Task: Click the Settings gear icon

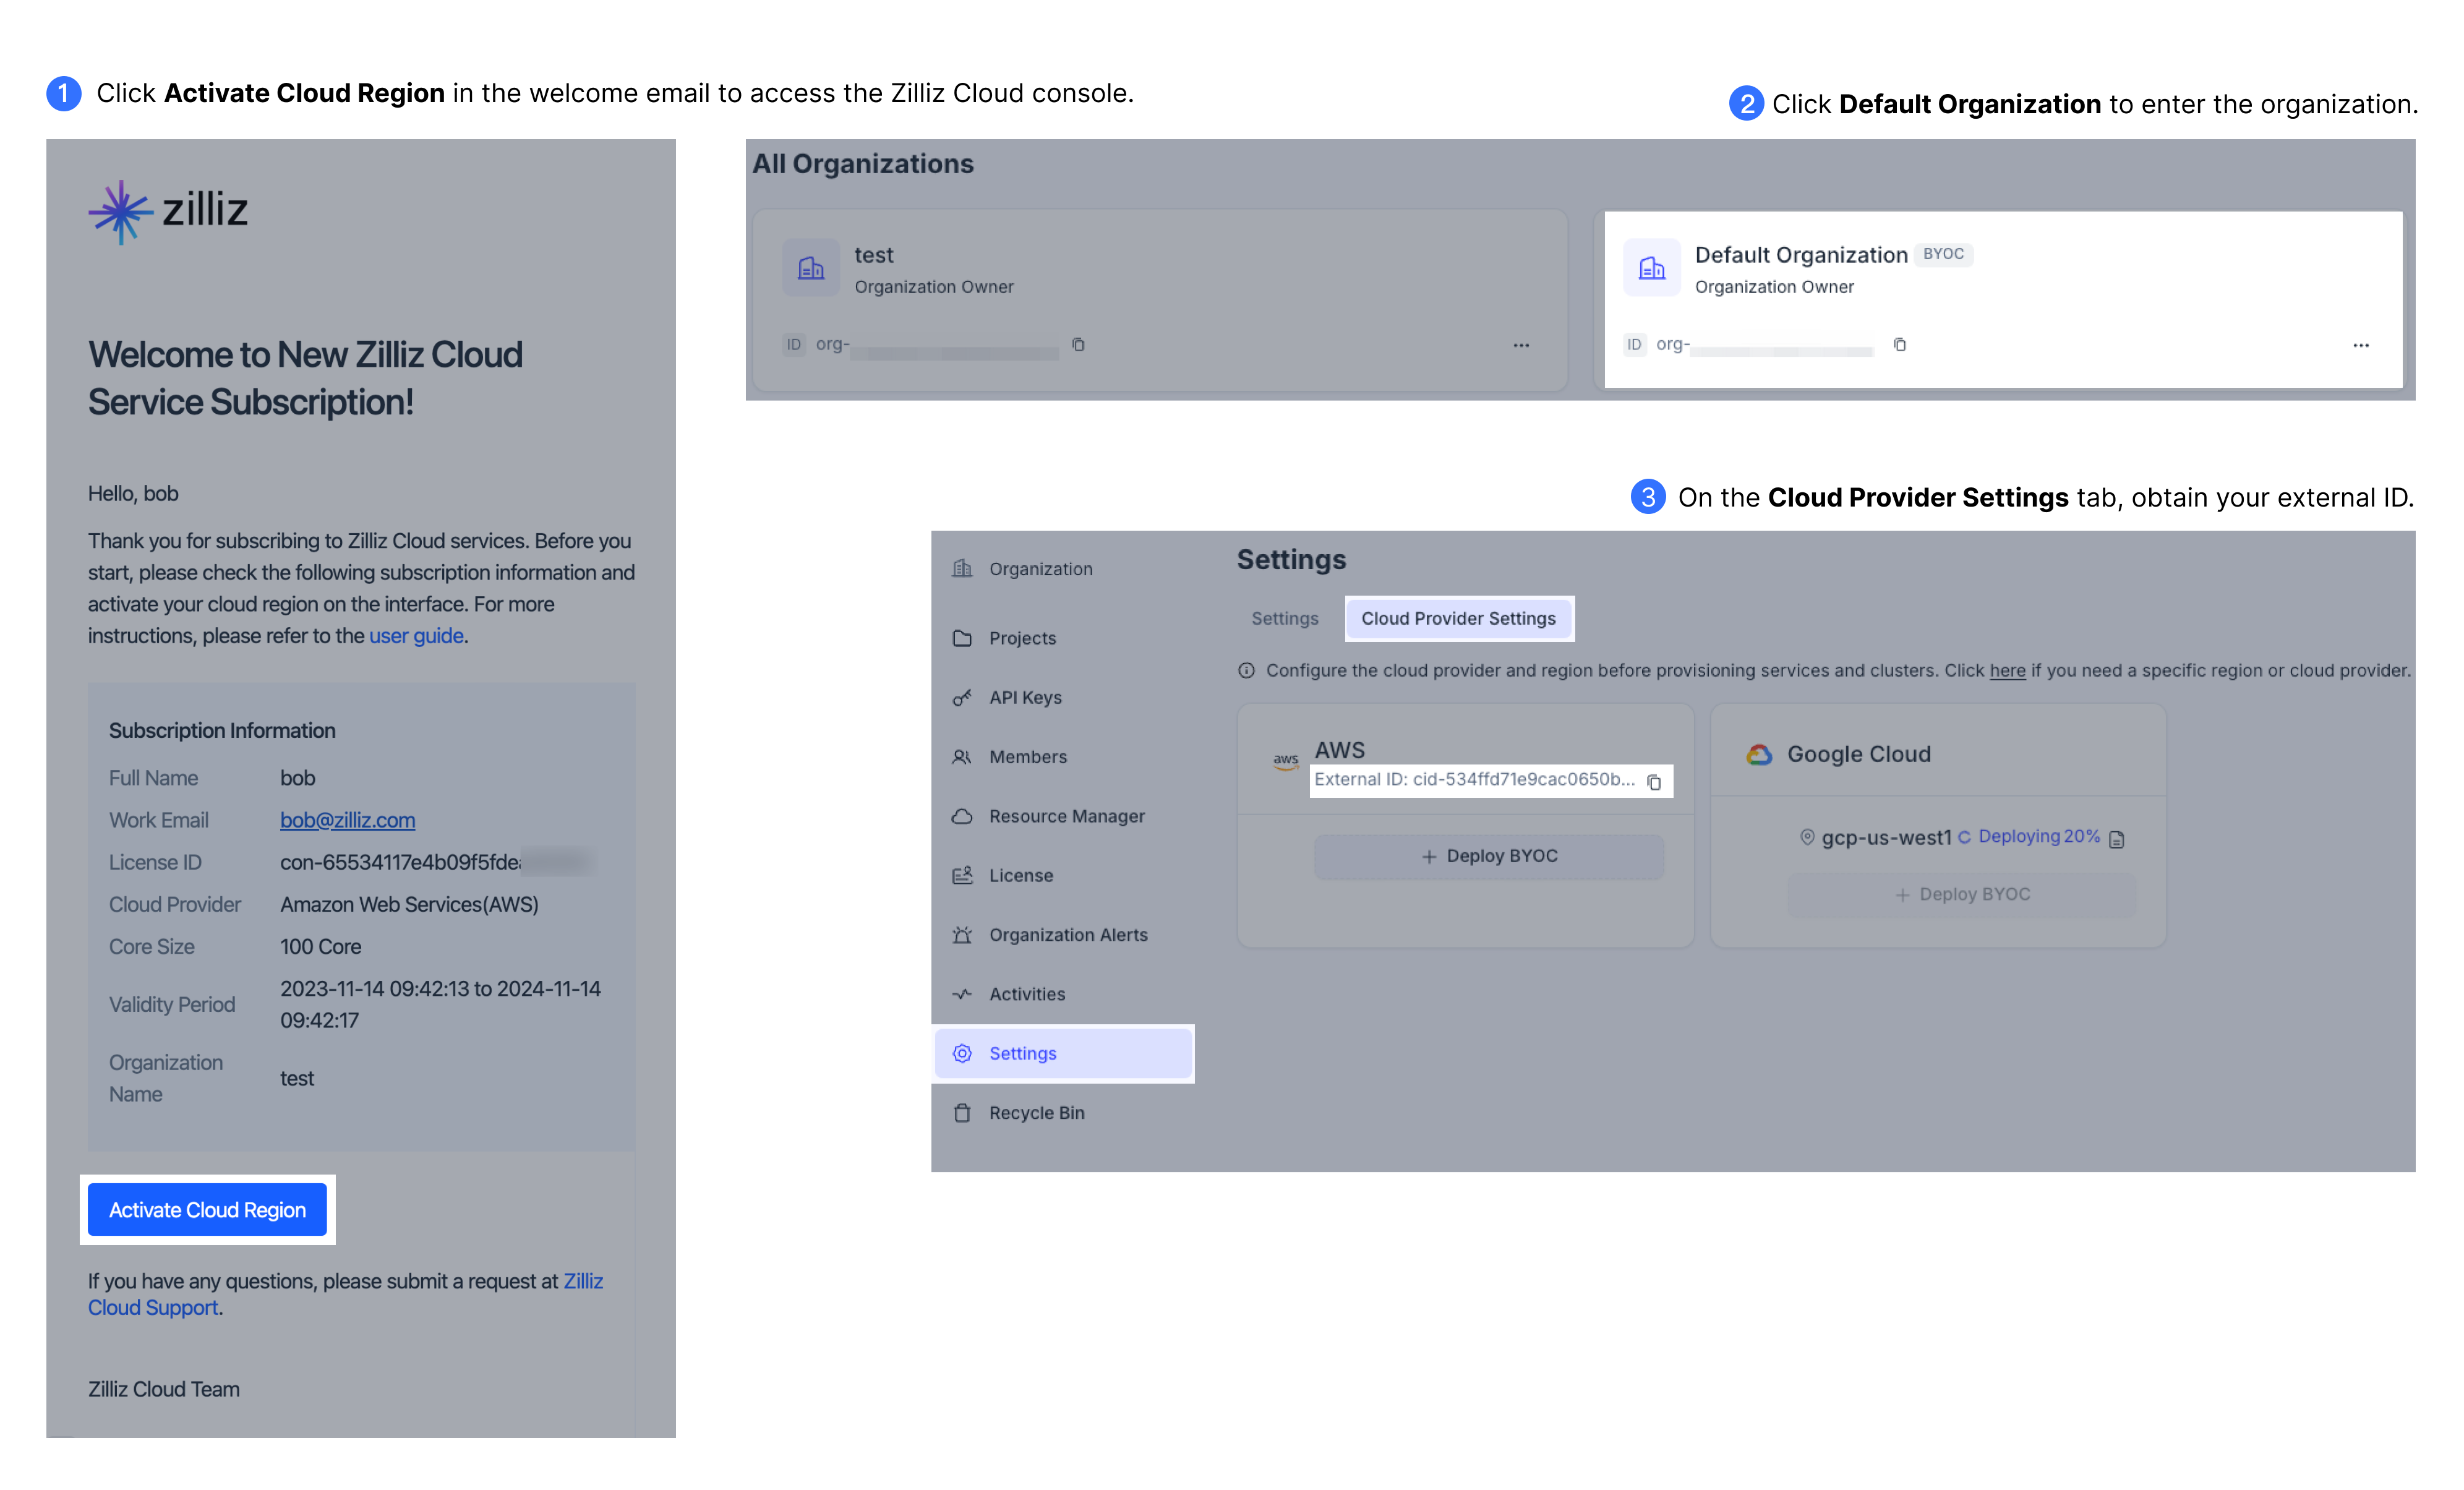Action: coord(962,1053)
